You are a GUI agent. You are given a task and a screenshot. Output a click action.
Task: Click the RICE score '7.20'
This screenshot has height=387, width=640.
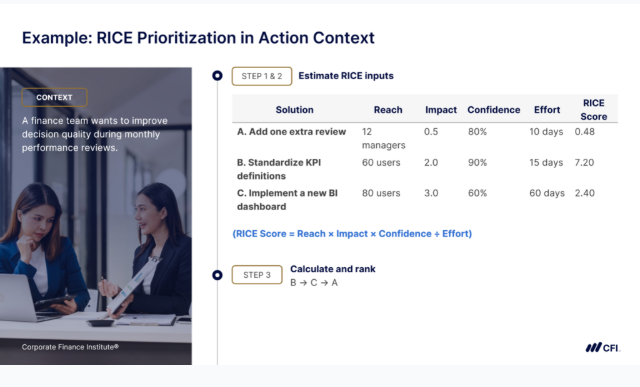click(x=584, y=162)
